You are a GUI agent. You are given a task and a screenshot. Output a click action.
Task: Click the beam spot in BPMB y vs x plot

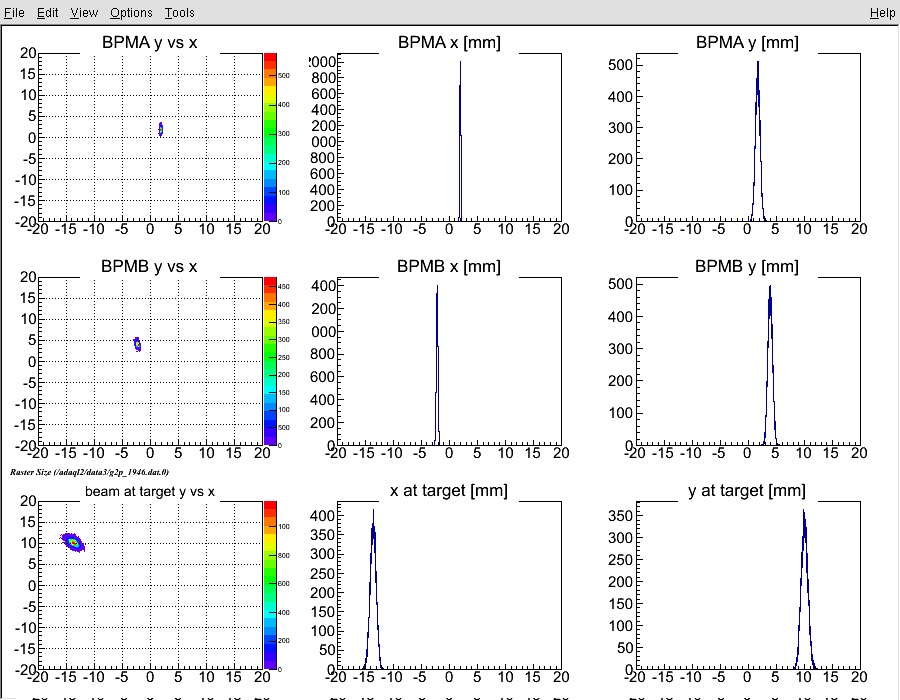137,344
